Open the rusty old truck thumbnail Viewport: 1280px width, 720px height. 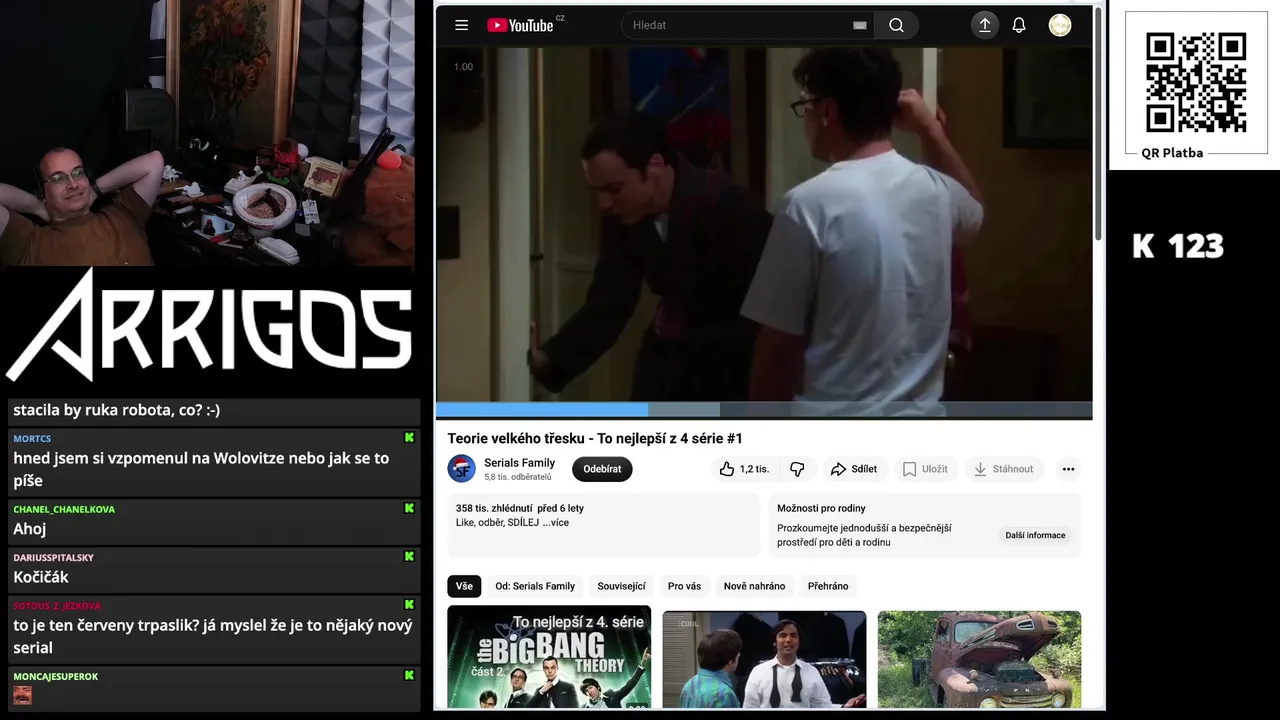coord(979,660)
